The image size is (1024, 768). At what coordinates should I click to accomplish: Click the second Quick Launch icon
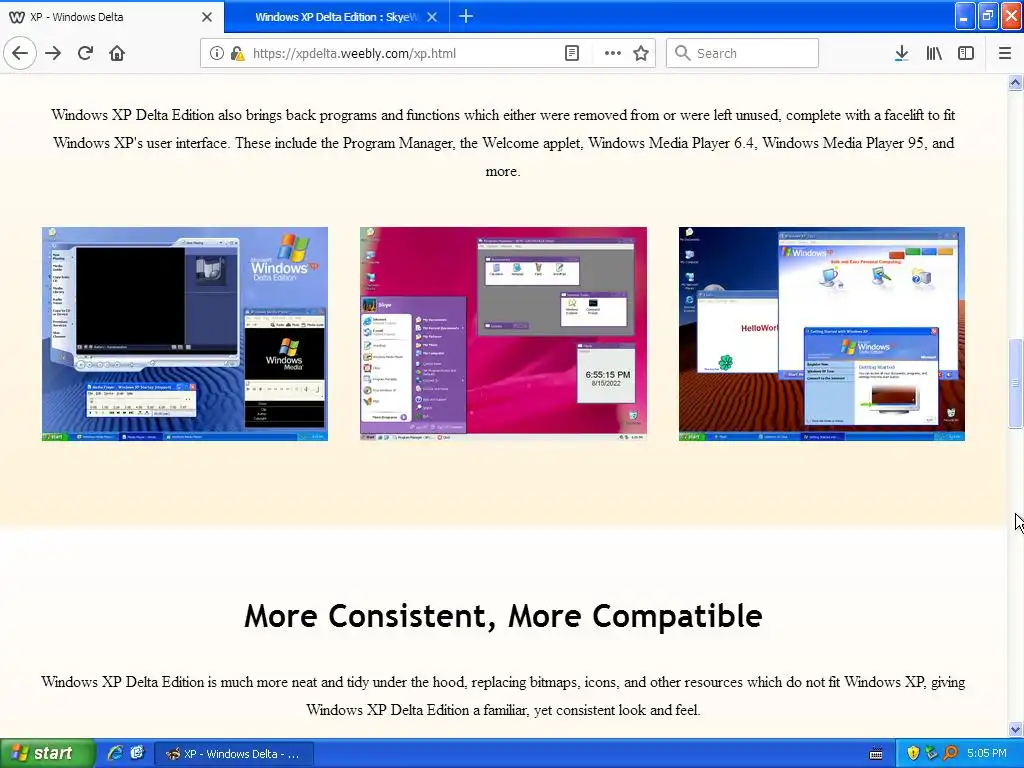coord(136,754)
